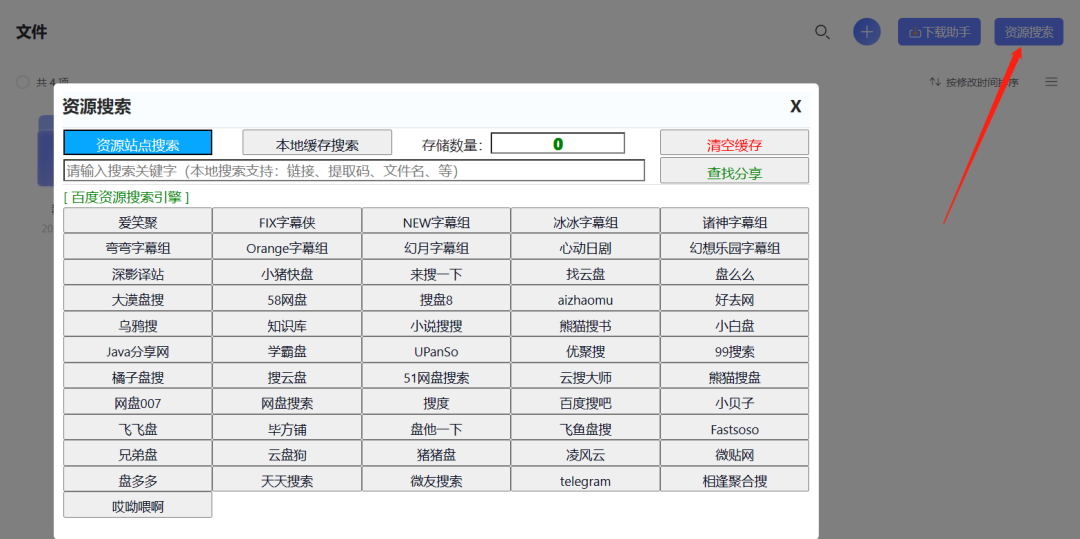Switch to 资源站点搜索 tab
The height and width of the screenshot is (539, 1080).
tap(138, 142)
